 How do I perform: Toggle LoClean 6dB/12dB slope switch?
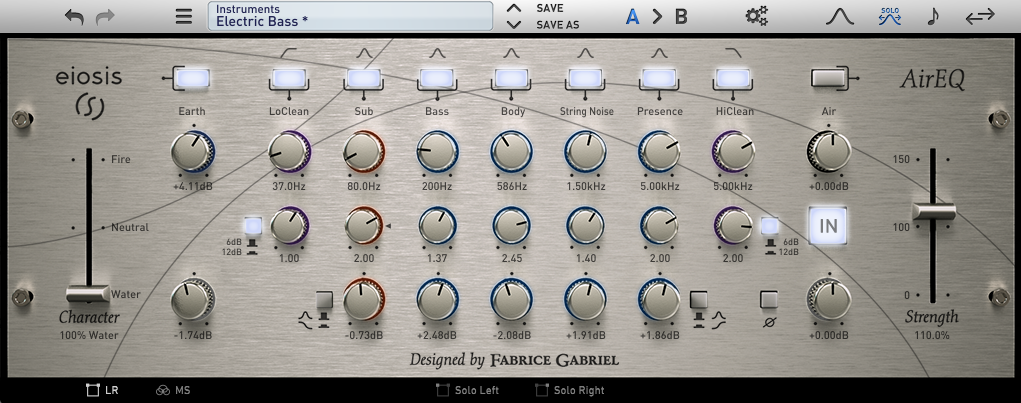pyautogui.click(x=253, y=226)
